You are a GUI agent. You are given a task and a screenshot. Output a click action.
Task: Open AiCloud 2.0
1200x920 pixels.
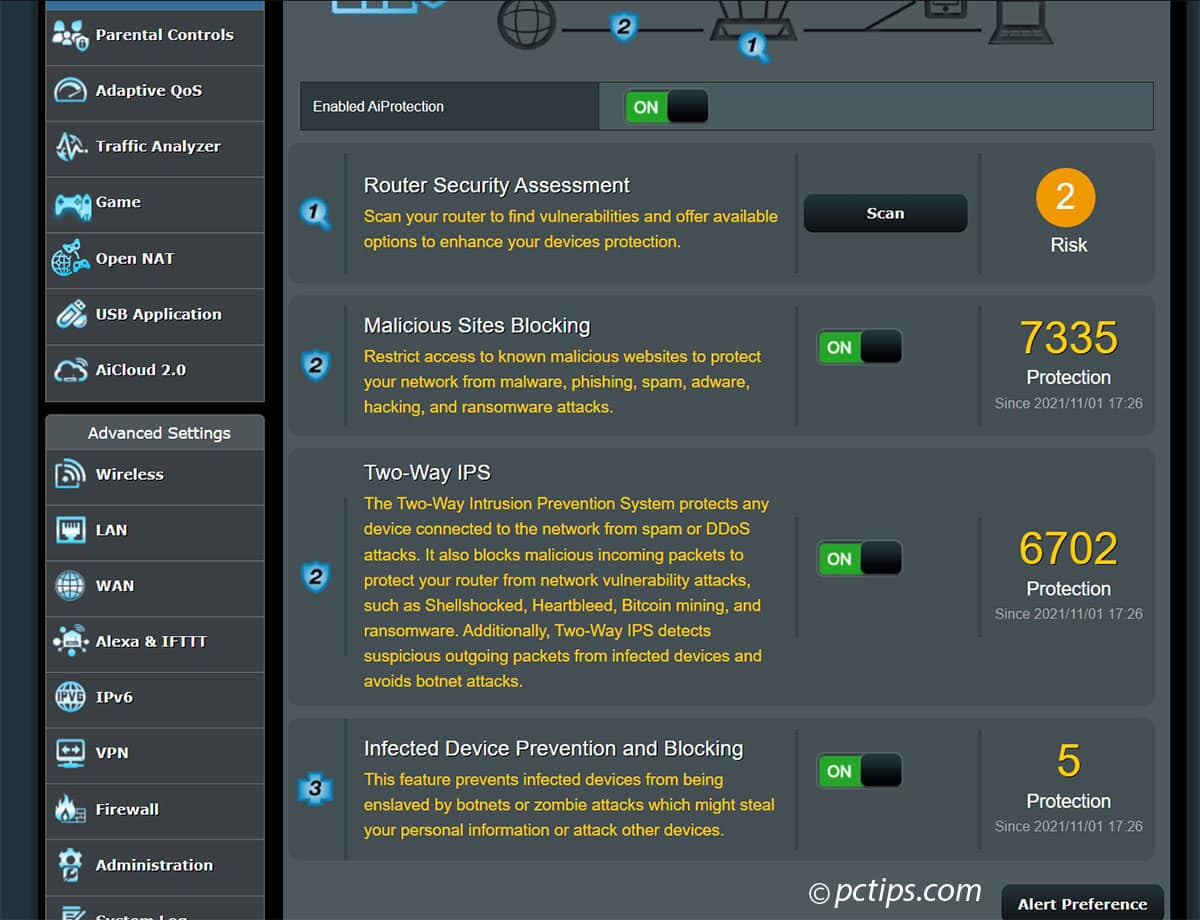(70, 370)
